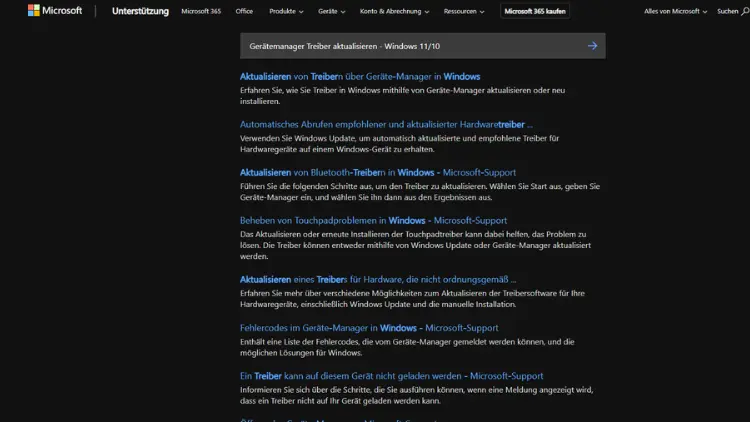Open Automatisches Abrufen empfohlener Hardwaretreiber result

pos(386,124)
